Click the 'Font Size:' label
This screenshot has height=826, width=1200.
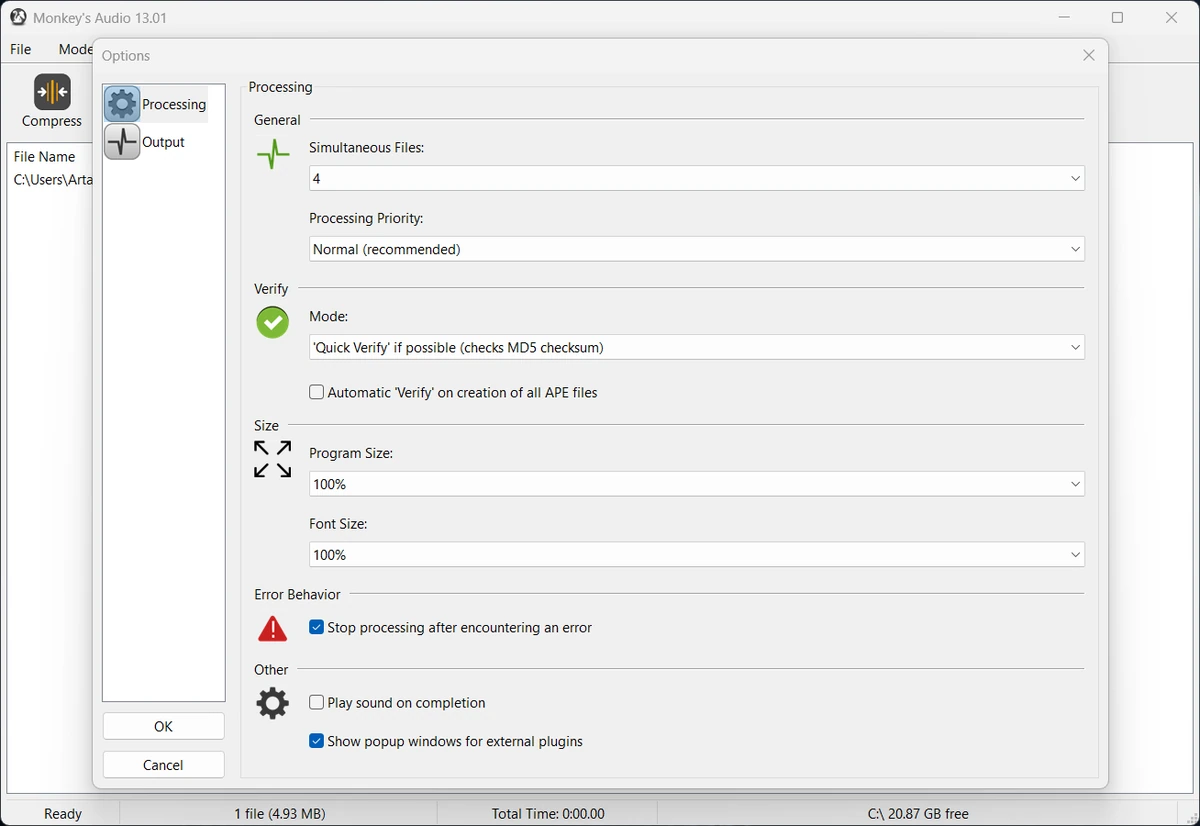click(x=339, y=524)
